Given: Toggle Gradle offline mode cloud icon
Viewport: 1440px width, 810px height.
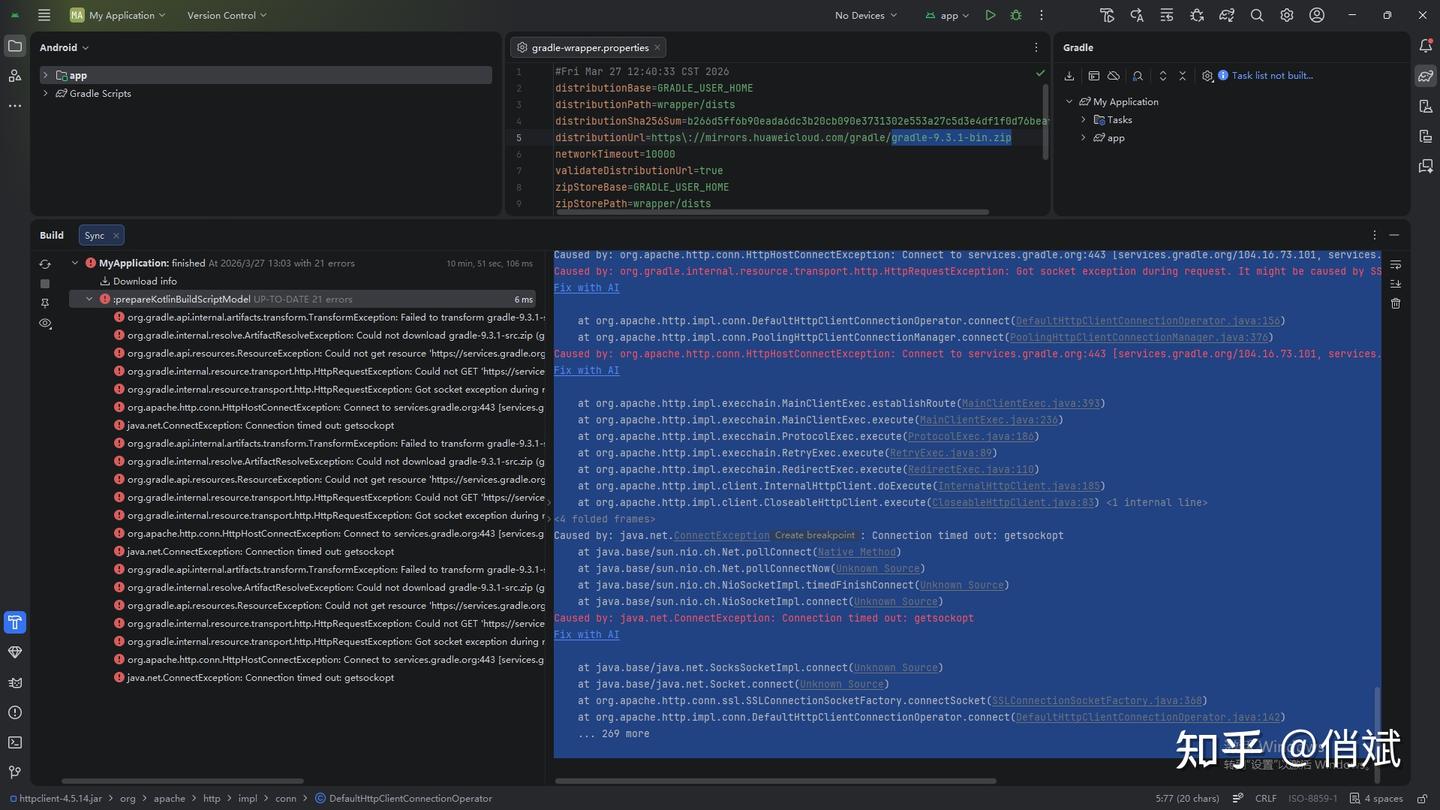Looking at the screenshot, I should (x=1113, y=76).
